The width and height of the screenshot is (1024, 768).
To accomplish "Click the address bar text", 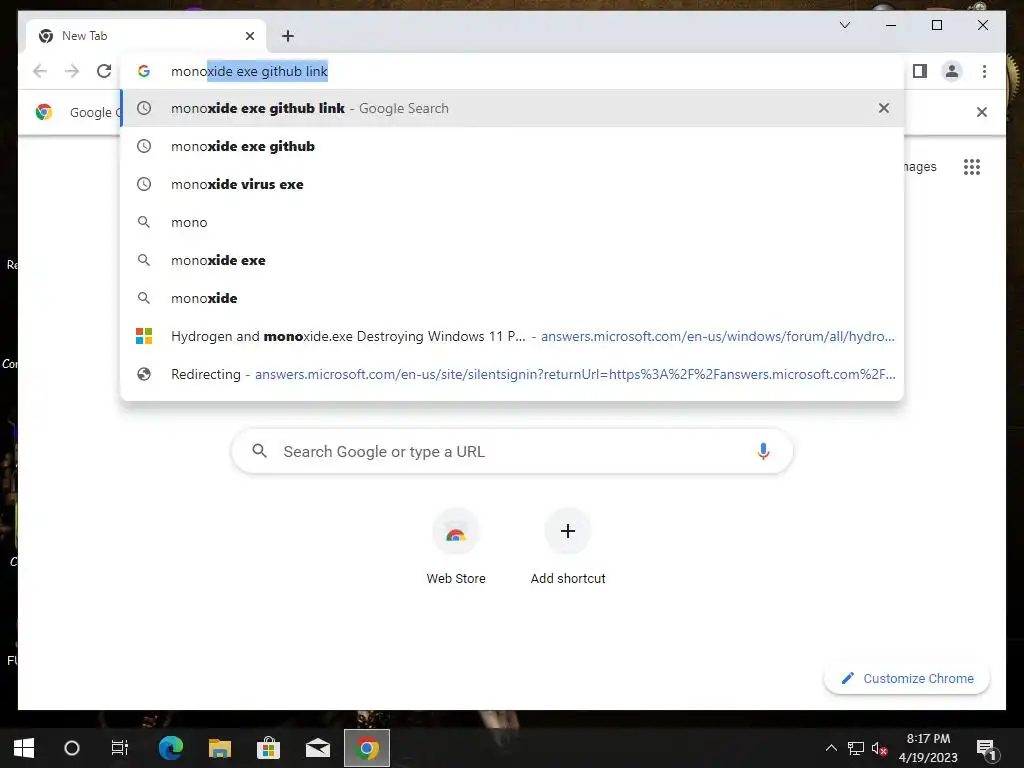I will (249, 71).
